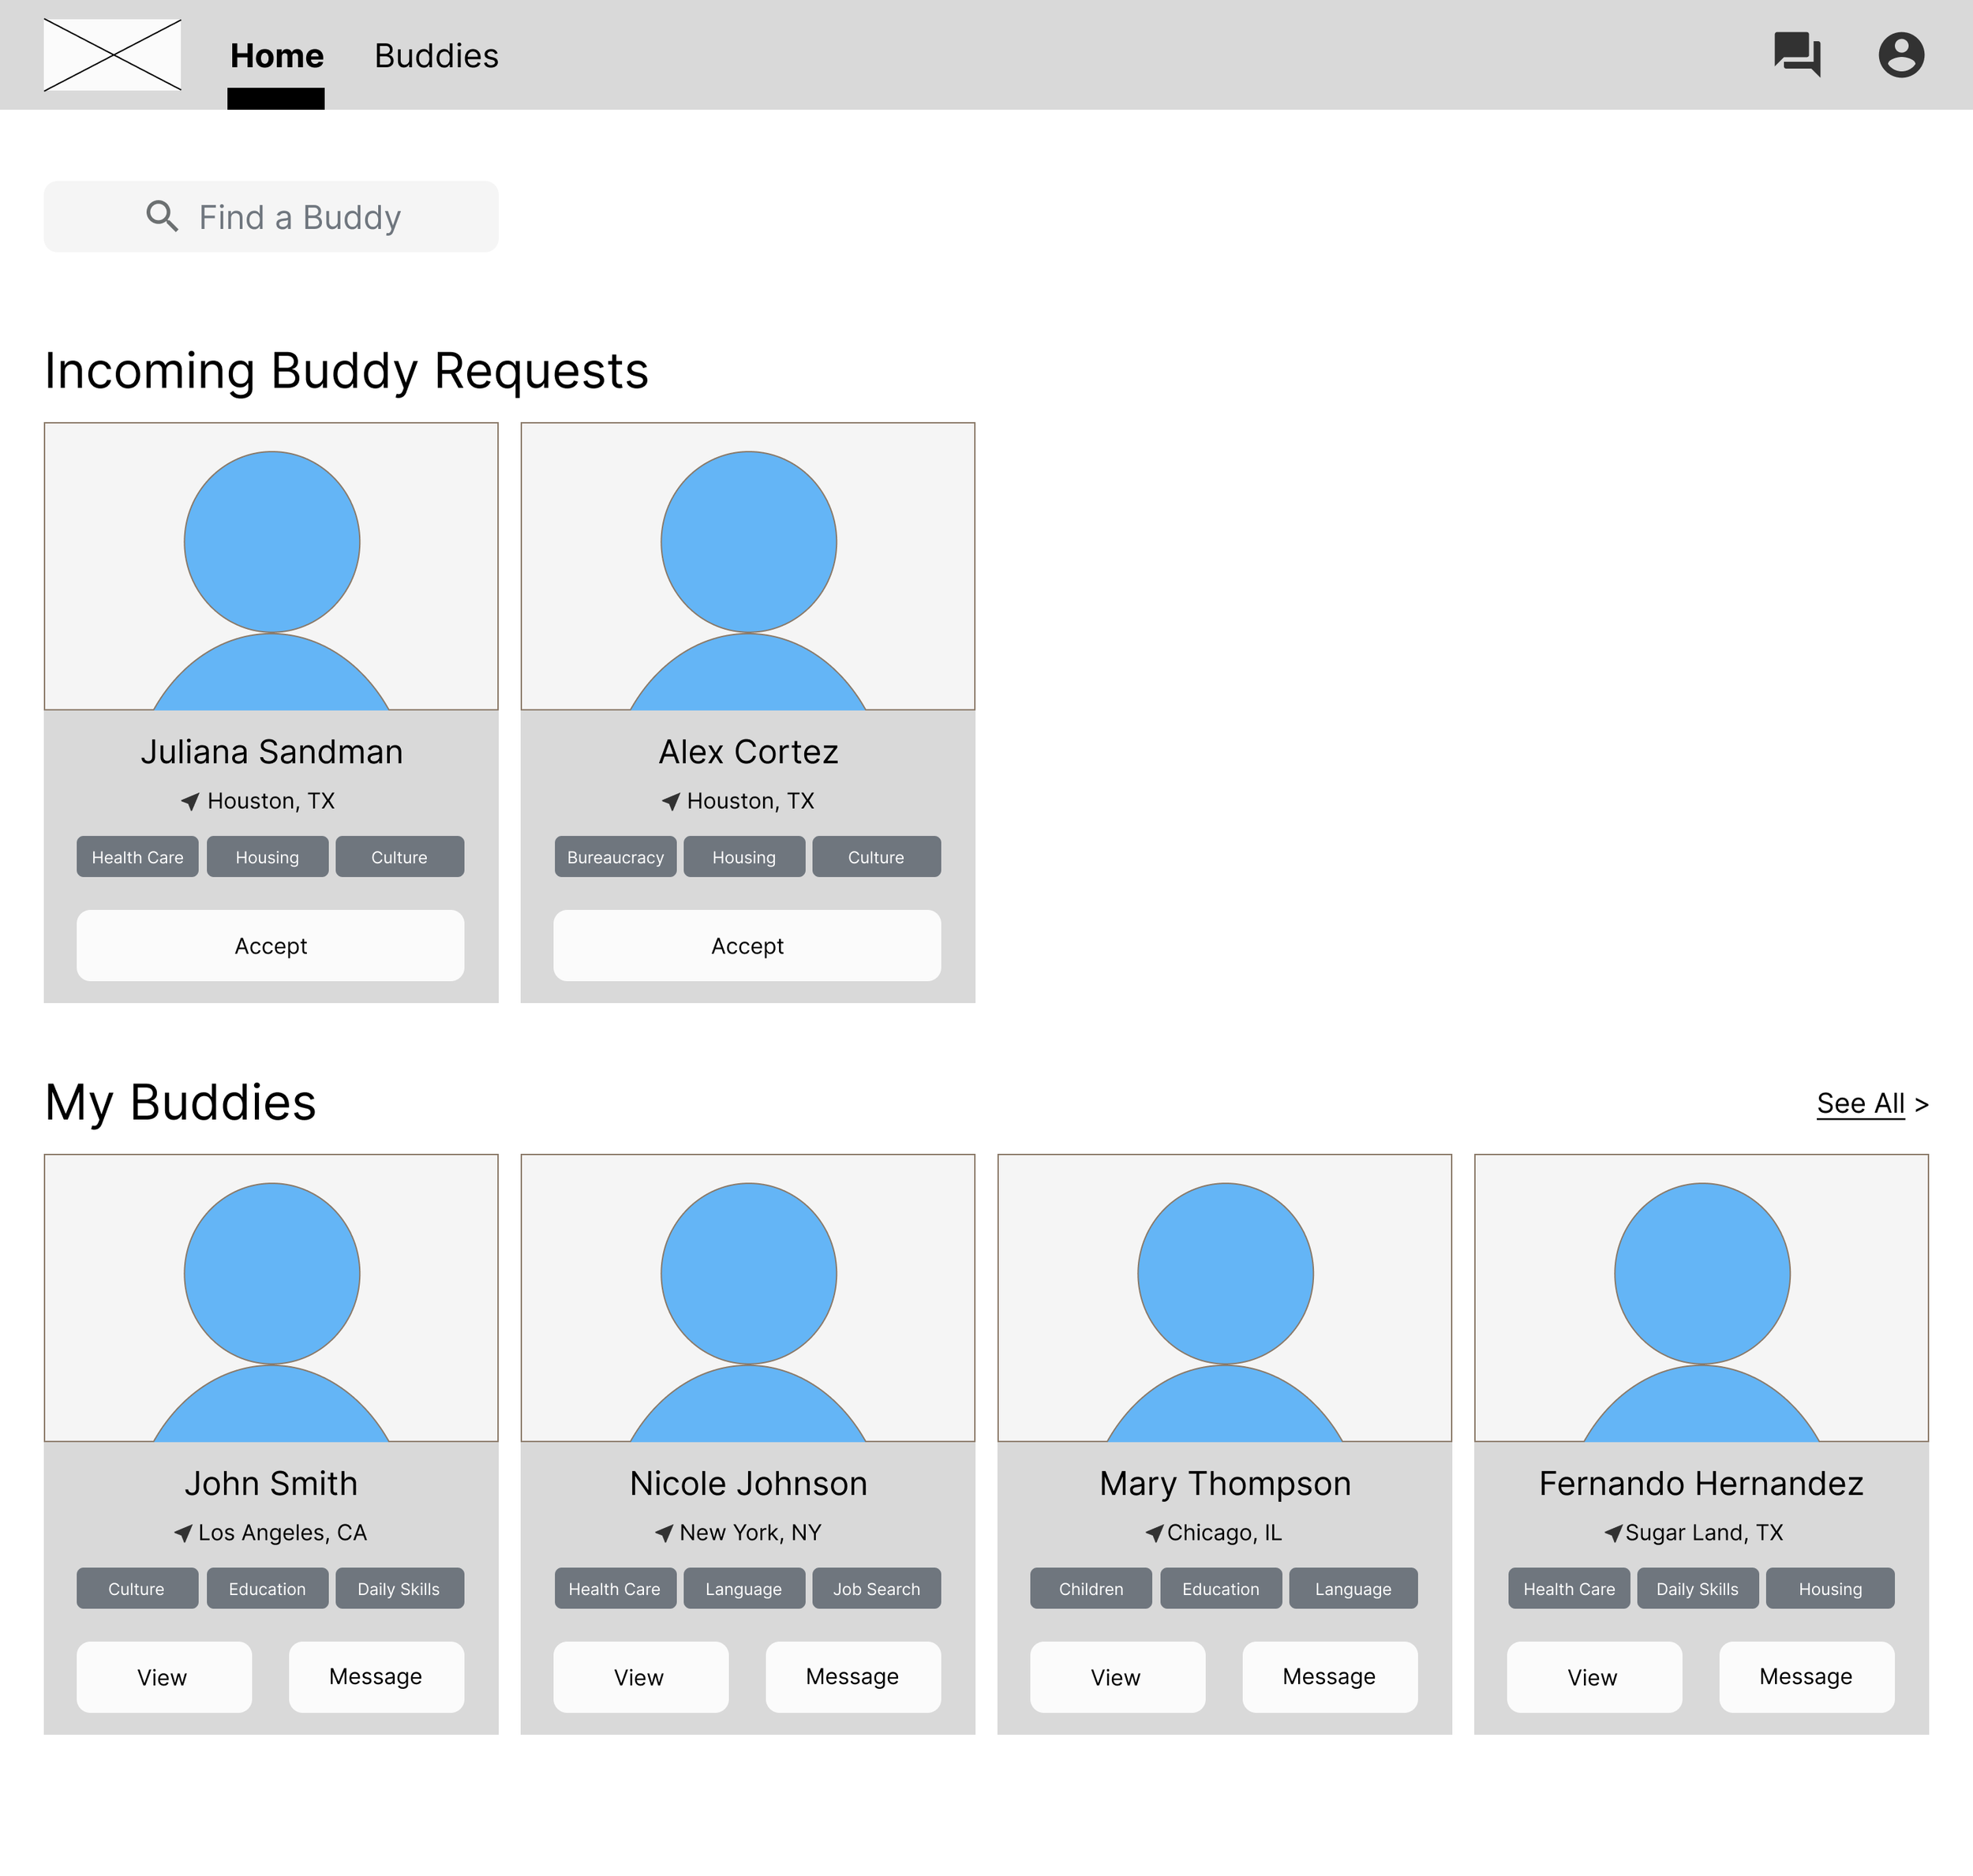This screenshot has height=1876, width=1973.
Task: Accept Juliana Sandman's buddy request
Action: [x=270, y=945]
